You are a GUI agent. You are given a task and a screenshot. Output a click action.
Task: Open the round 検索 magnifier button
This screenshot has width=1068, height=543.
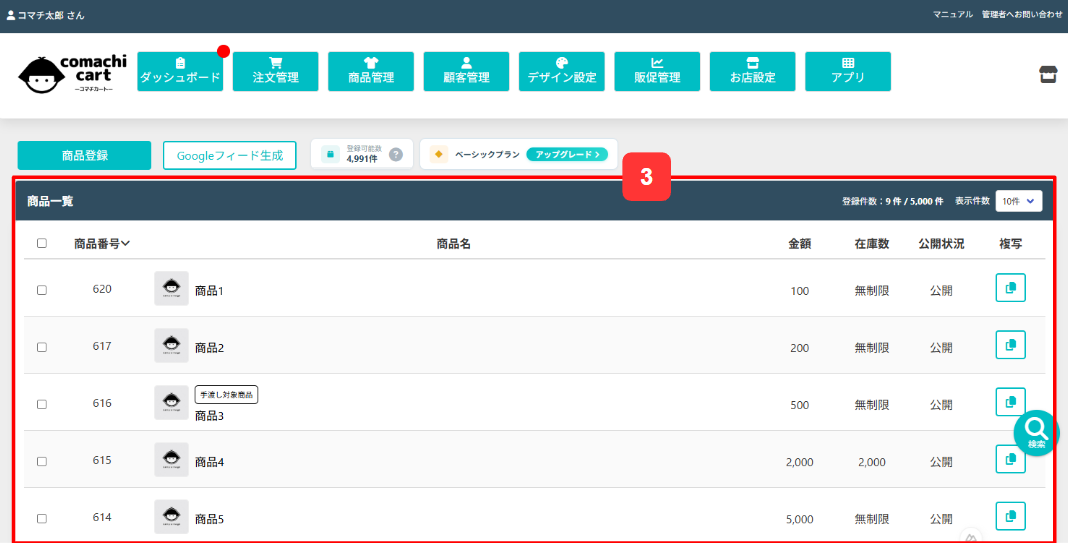click(x=1036, y=433)
